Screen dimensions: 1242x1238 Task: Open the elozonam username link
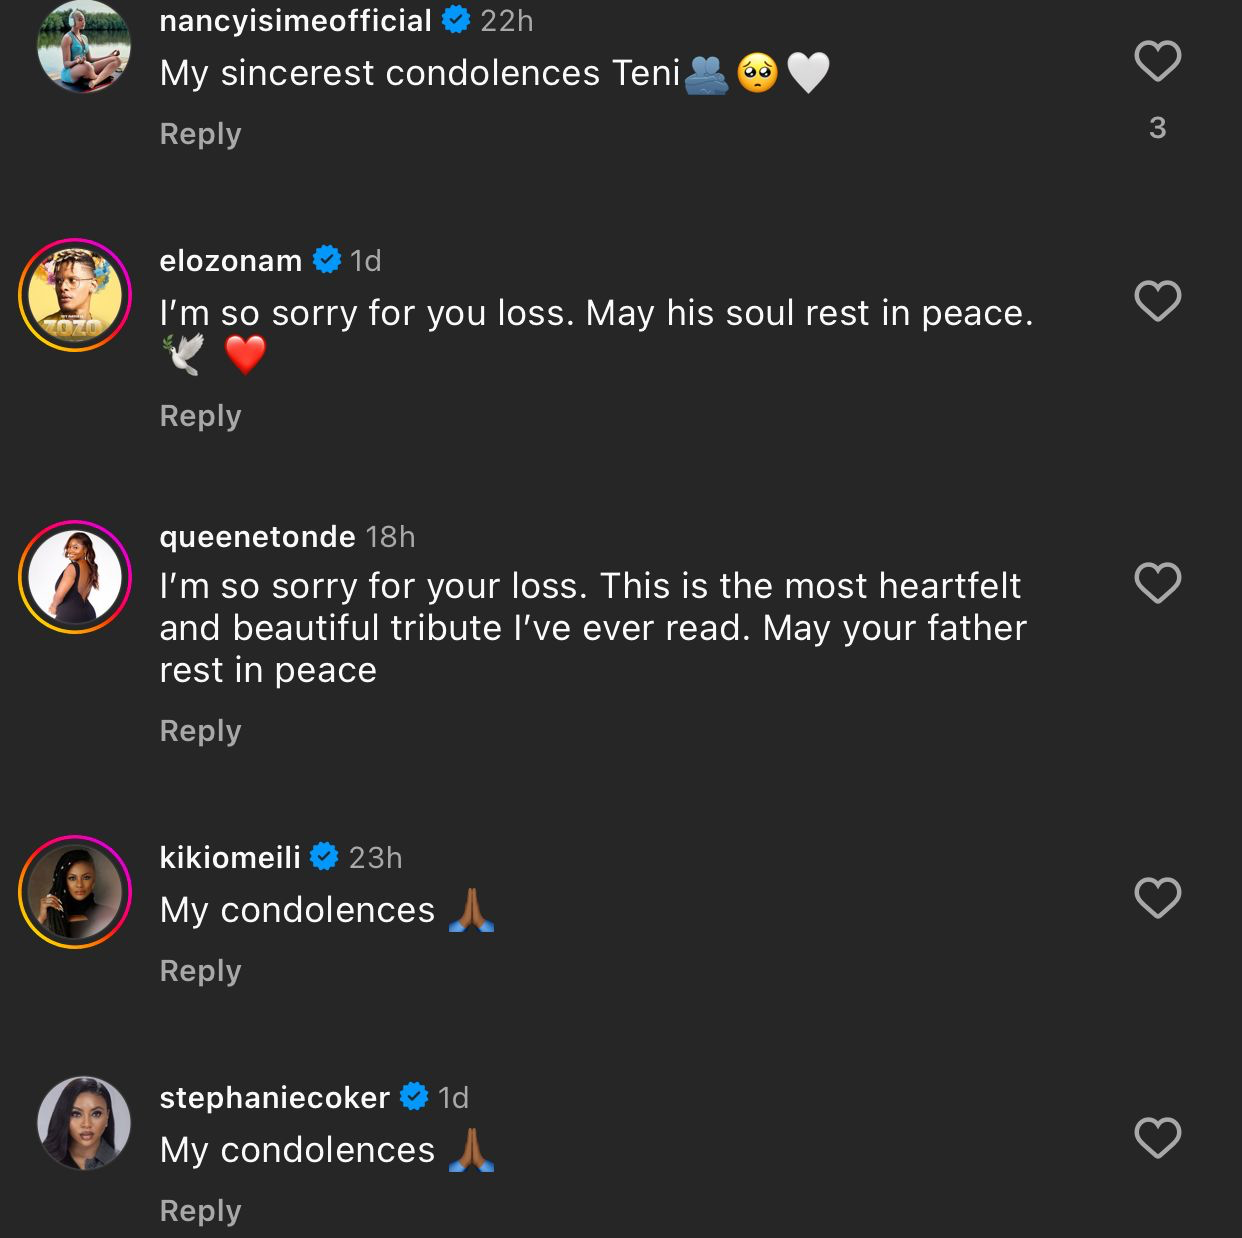point(230,261)
